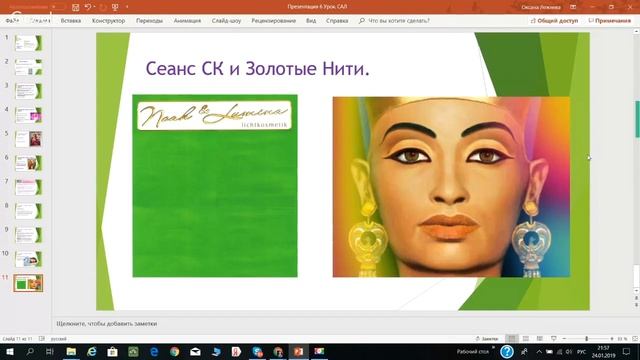Launch Internet Explorer from taskbar
Screen dimensions: 640x360
tap(92, 351)
